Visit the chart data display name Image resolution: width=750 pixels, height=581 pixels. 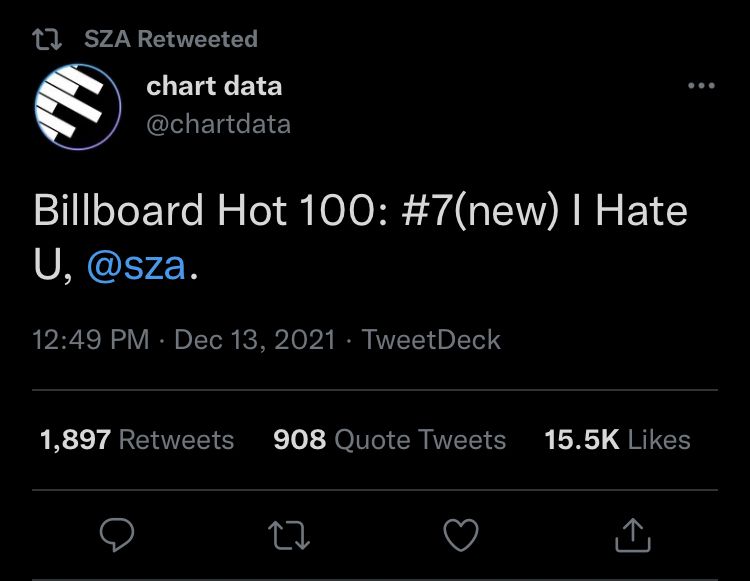pyautogui.click(x=214, y=86)
